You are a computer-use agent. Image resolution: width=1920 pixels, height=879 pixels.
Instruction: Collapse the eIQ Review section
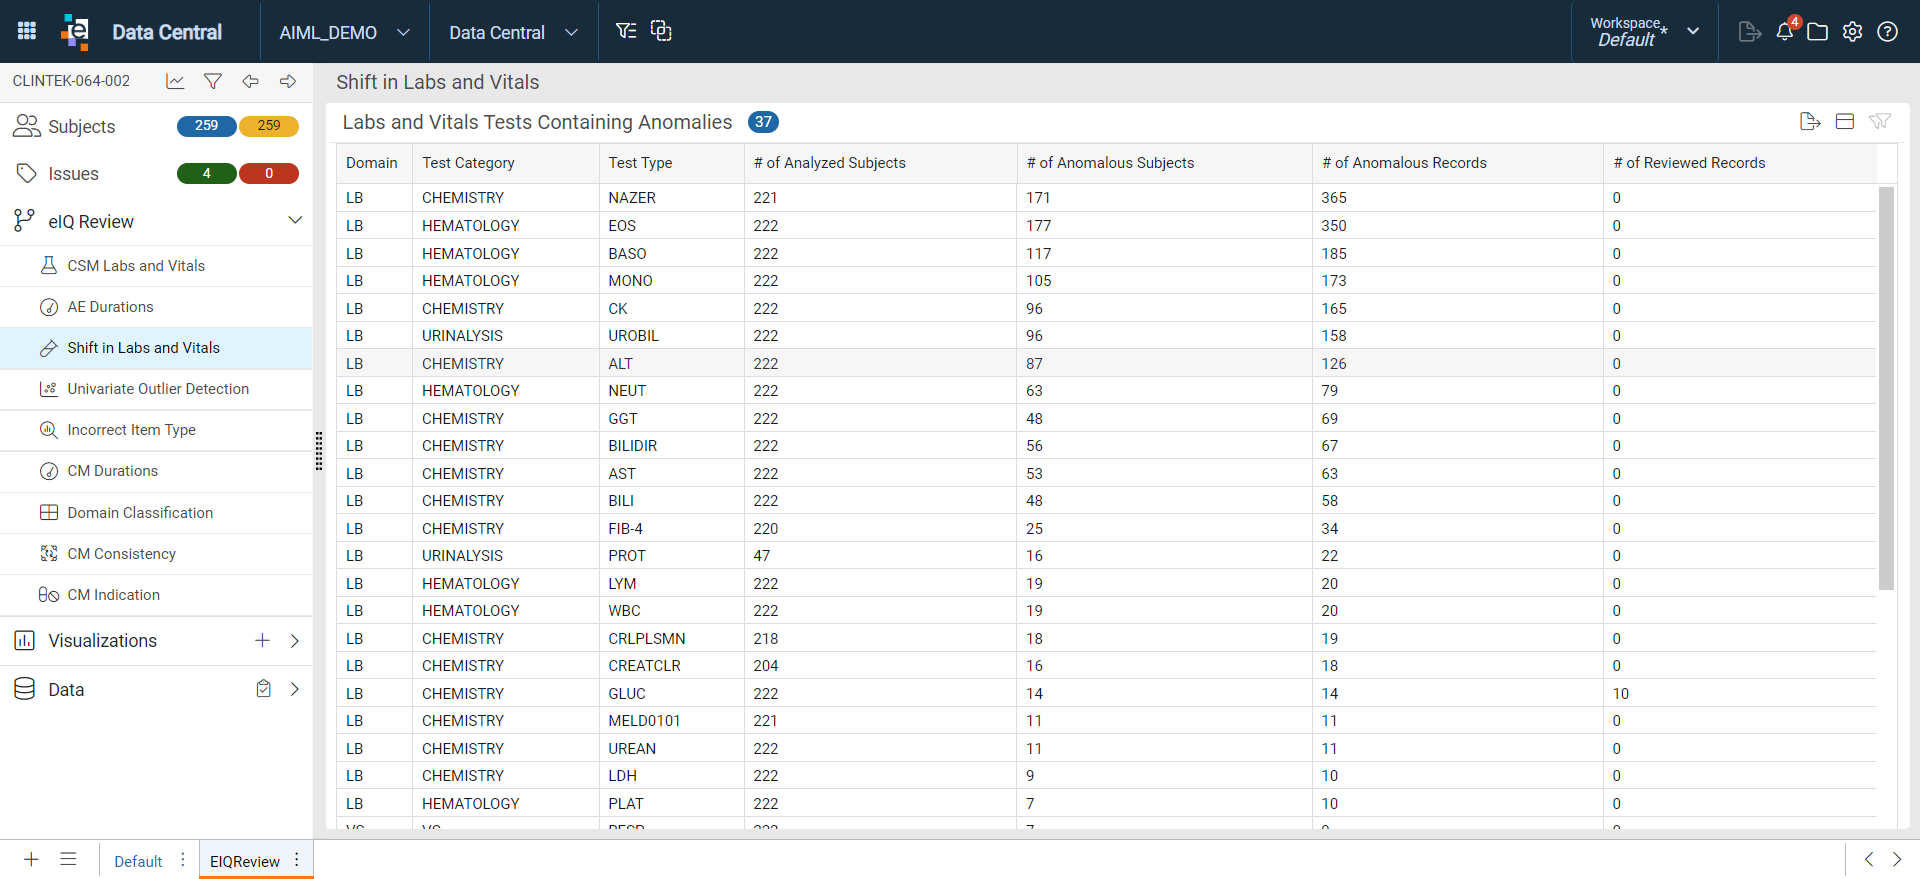[295, 220]
